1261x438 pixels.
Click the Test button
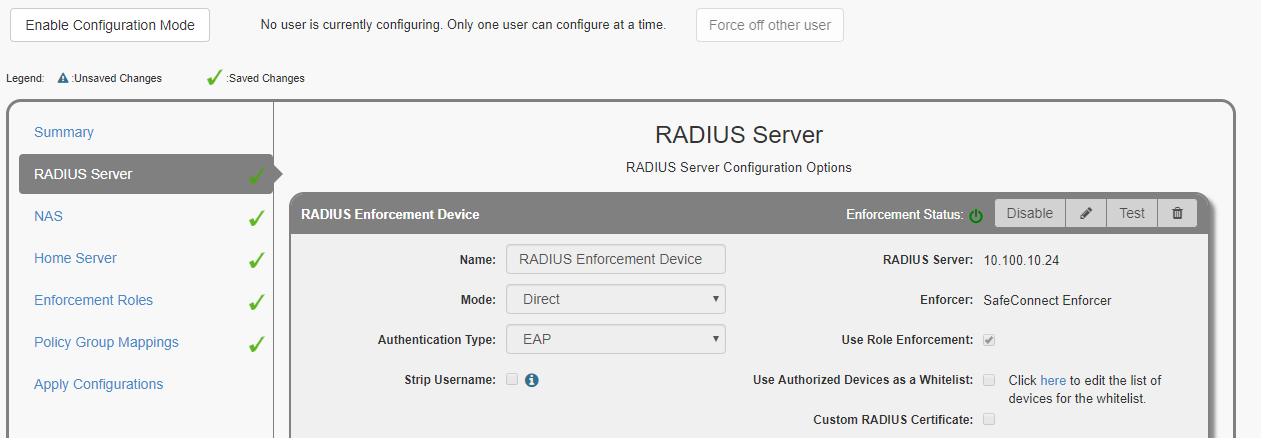1132,213
